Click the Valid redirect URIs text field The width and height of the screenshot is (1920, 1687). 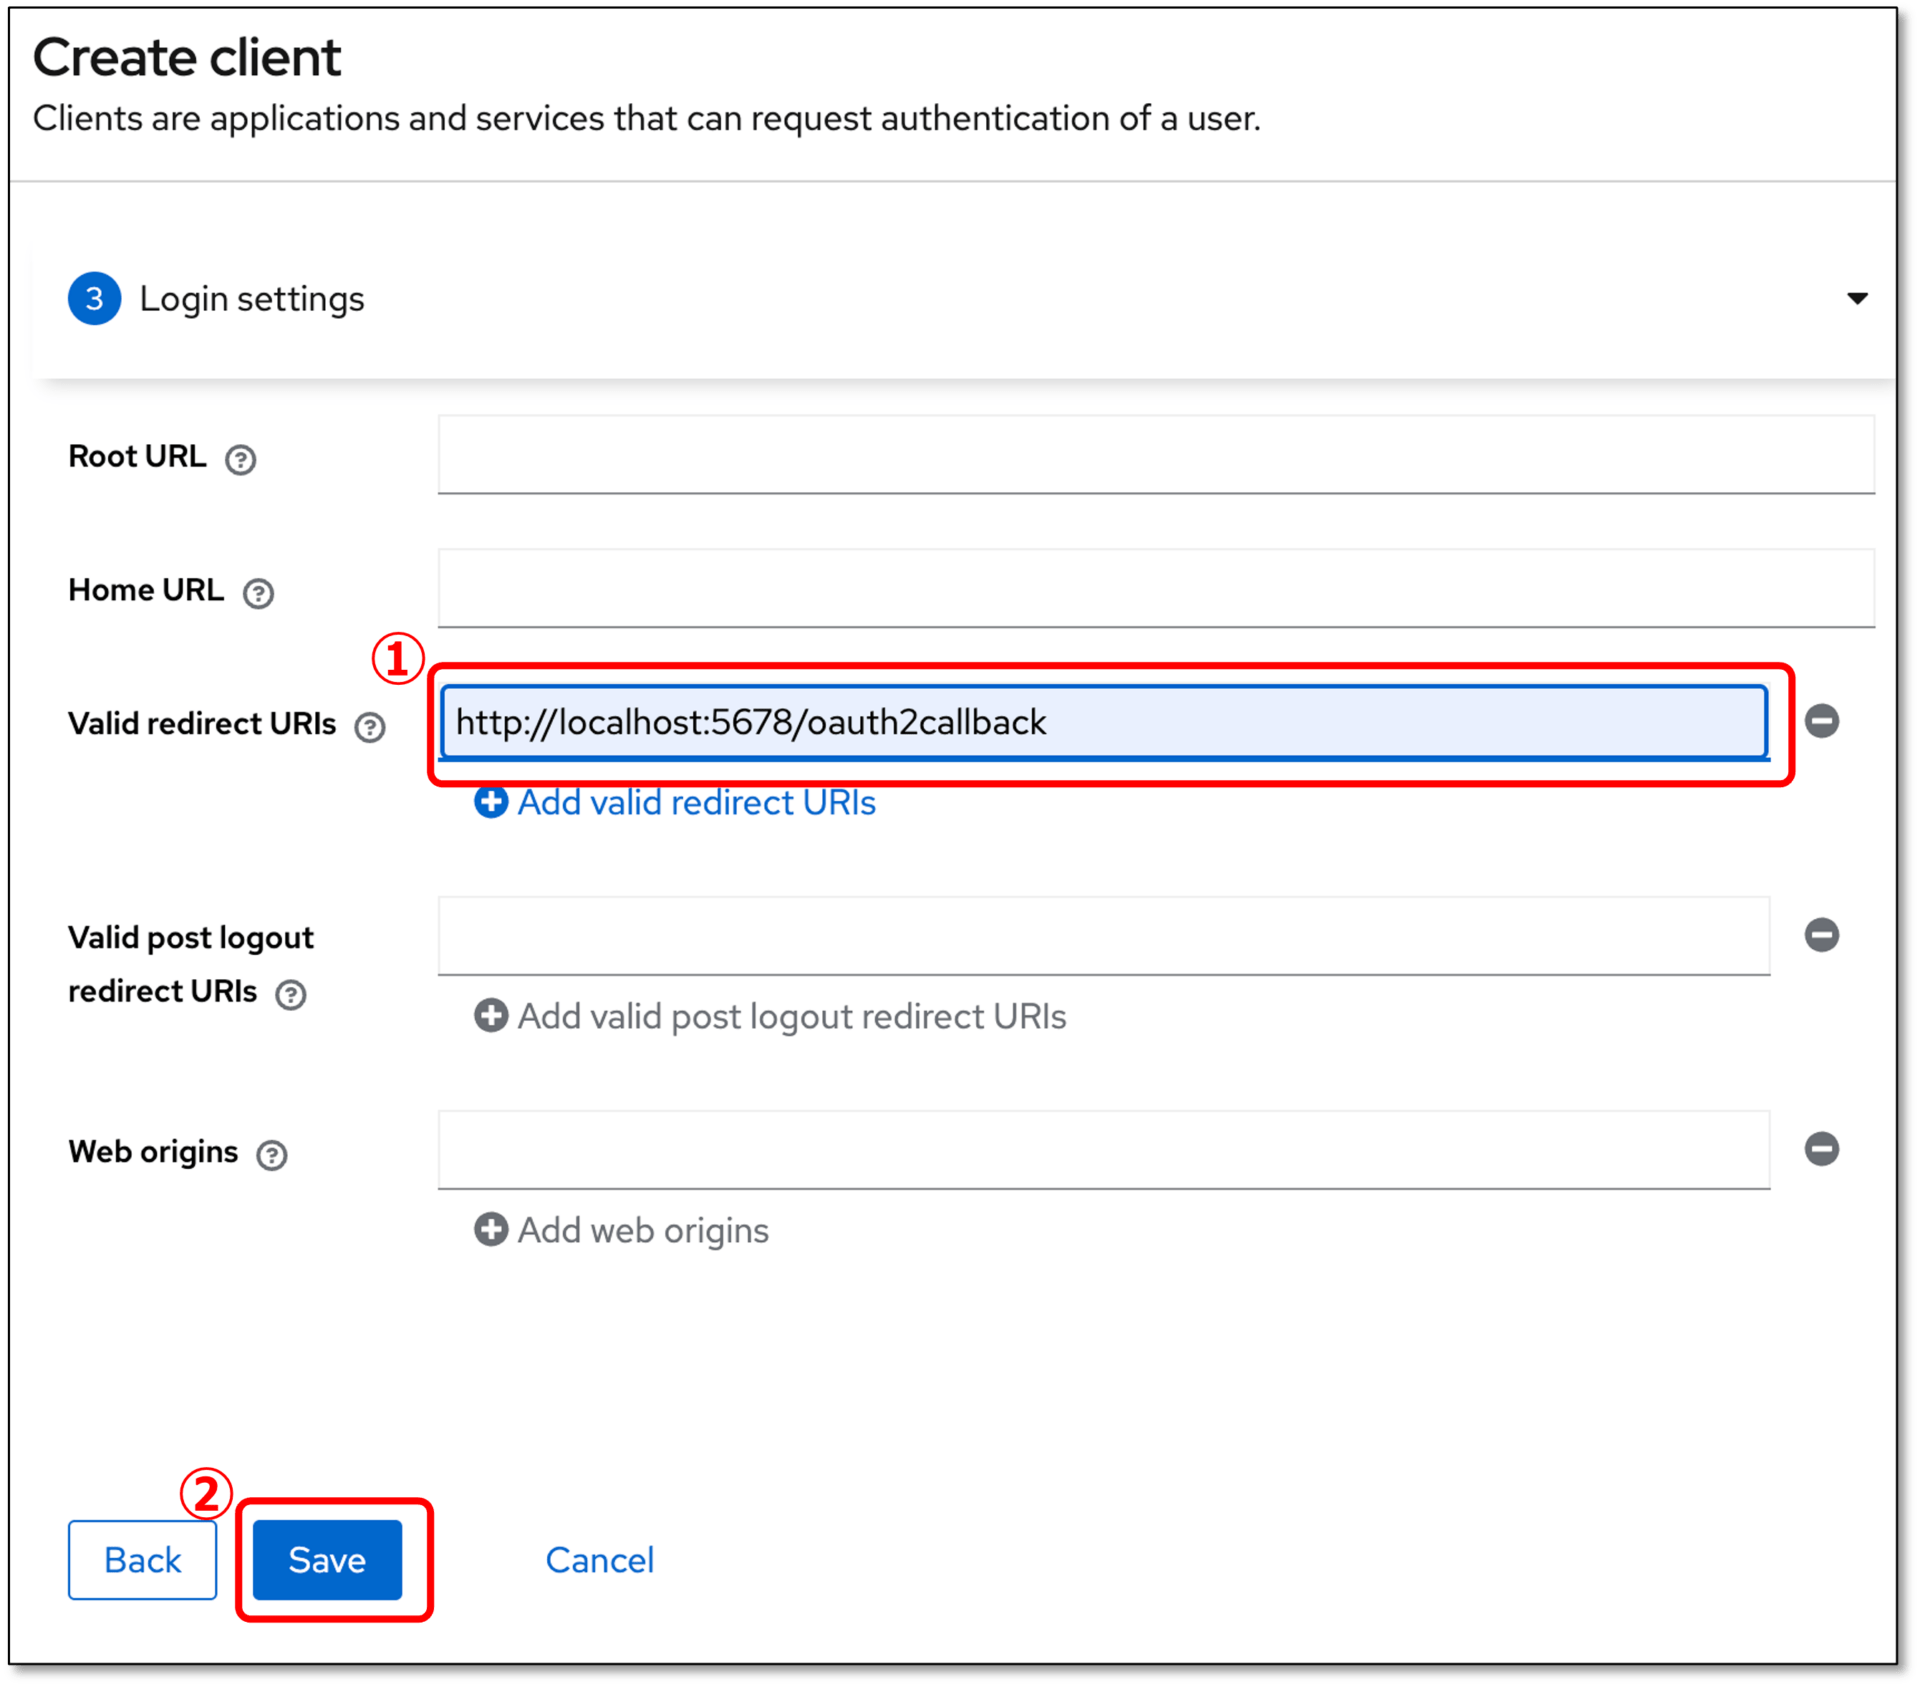pyautogui.click(x=1103, y=722)
